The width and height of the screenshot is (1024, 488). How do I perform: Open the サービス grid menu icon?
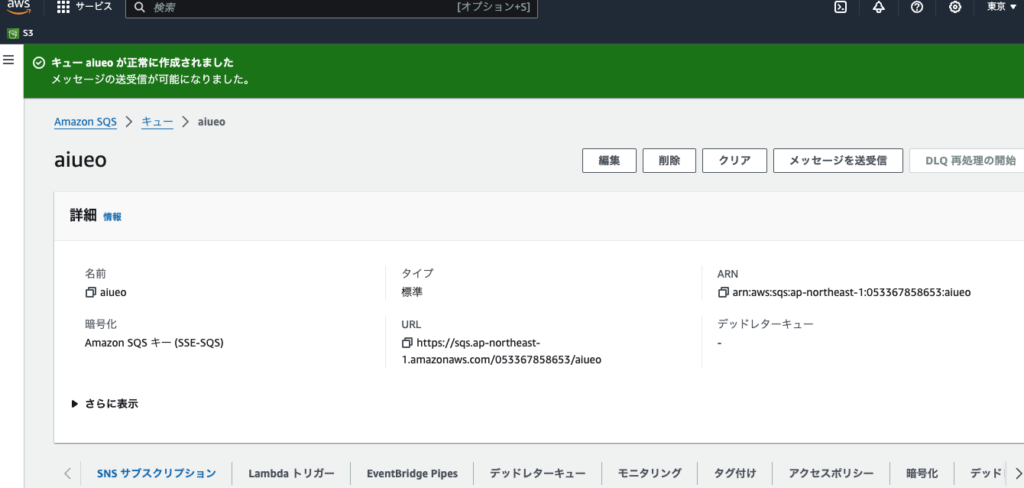63,7
